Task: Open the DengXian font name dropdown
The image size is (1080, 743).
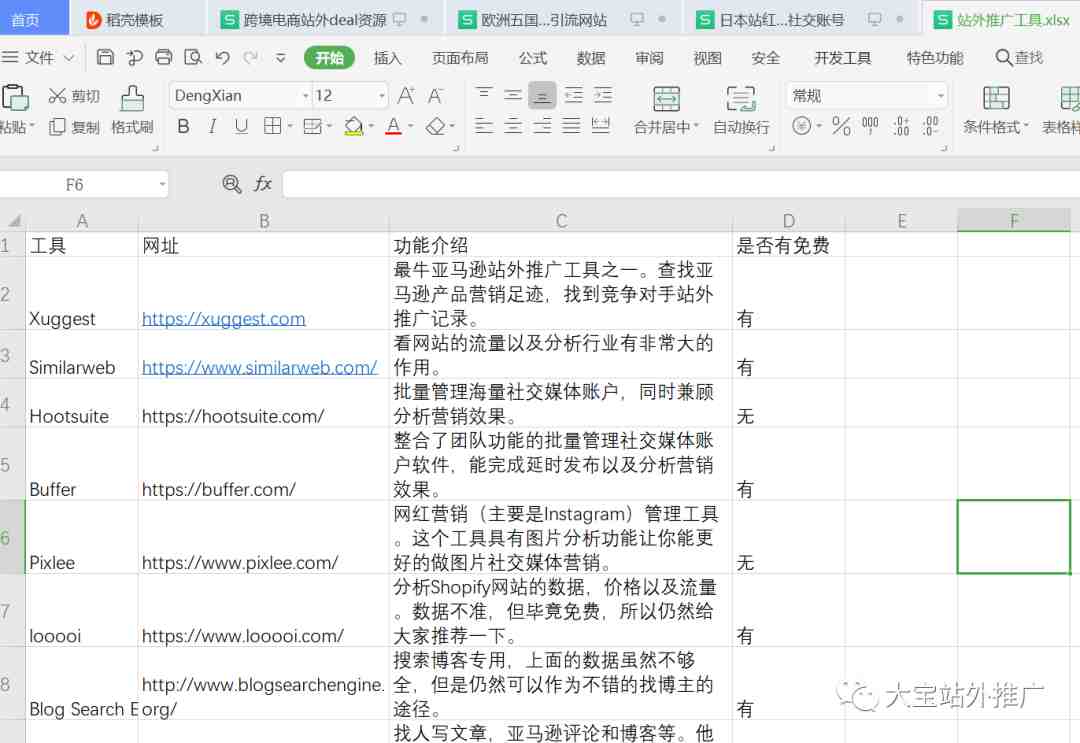Action: pyautogui.click(x=306, y=96)
